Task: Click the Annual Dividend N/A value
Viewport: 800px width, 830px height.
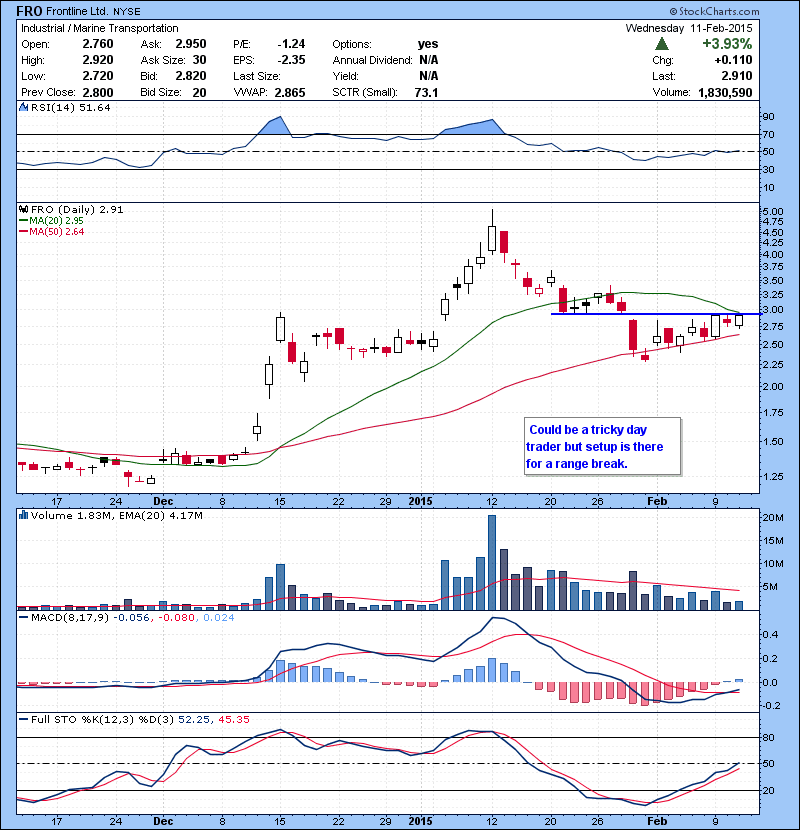Action: 428,60
